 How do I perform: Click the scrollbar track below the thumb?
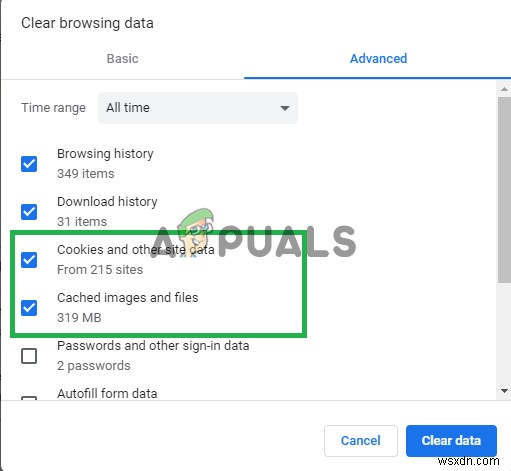504,334
